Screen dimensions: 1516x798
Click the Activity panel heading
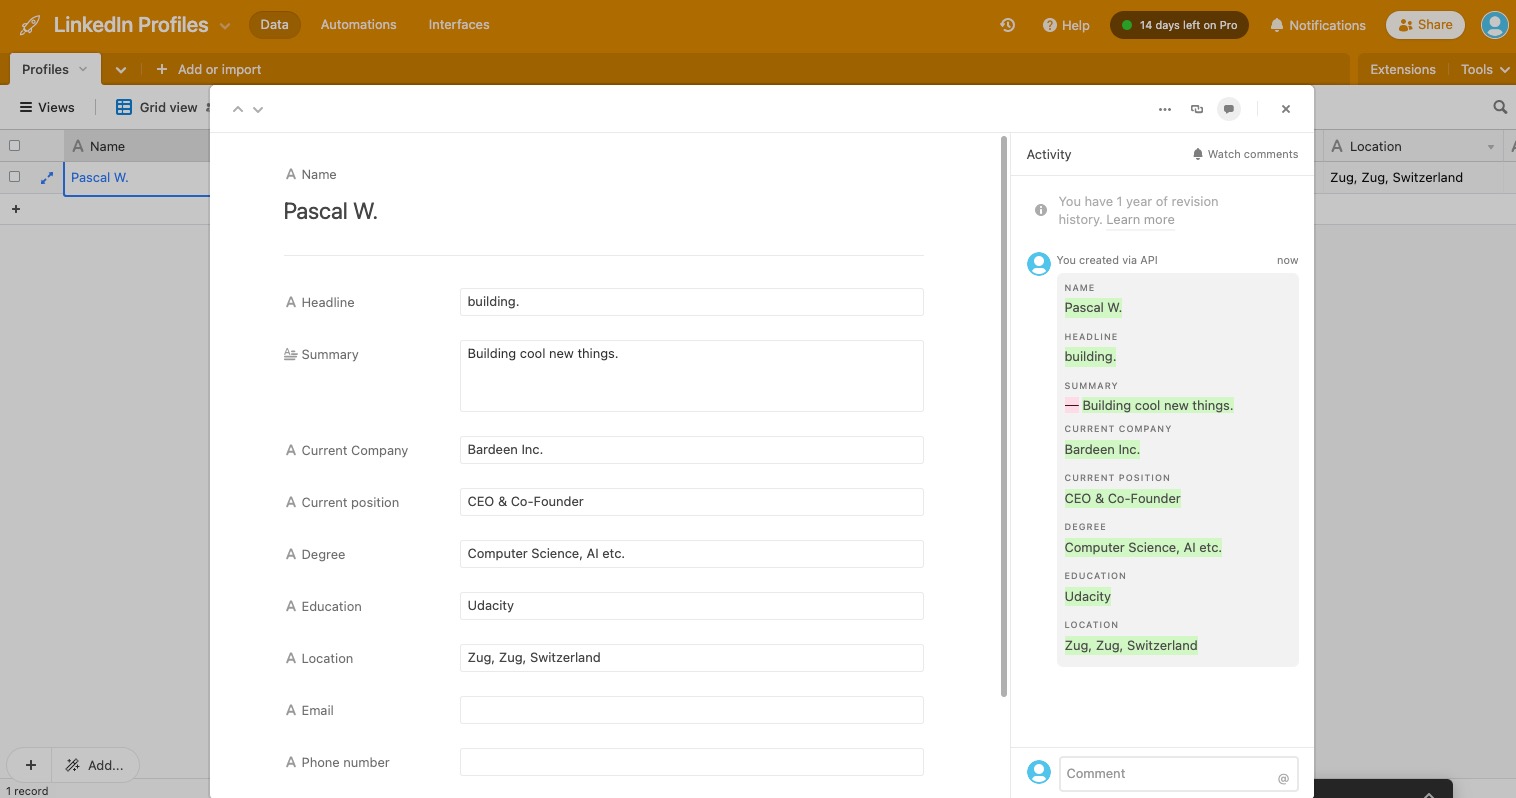pos(1048,154)
